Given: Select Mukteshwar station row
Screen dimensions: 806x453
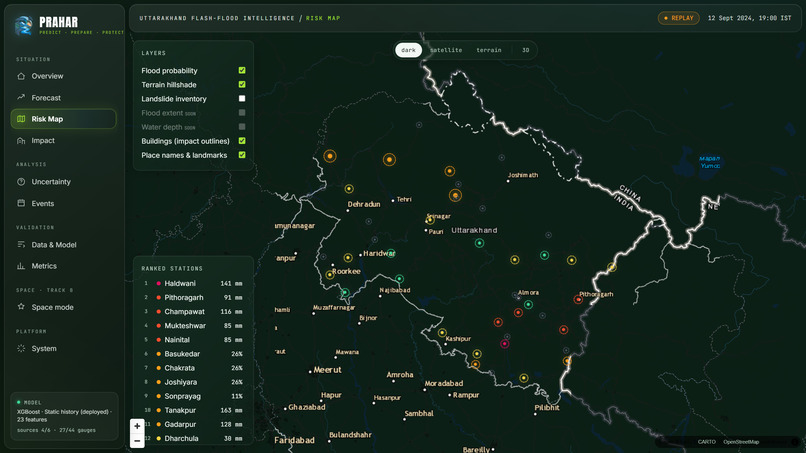Looking at the screenshot, I should coord(193,325).
